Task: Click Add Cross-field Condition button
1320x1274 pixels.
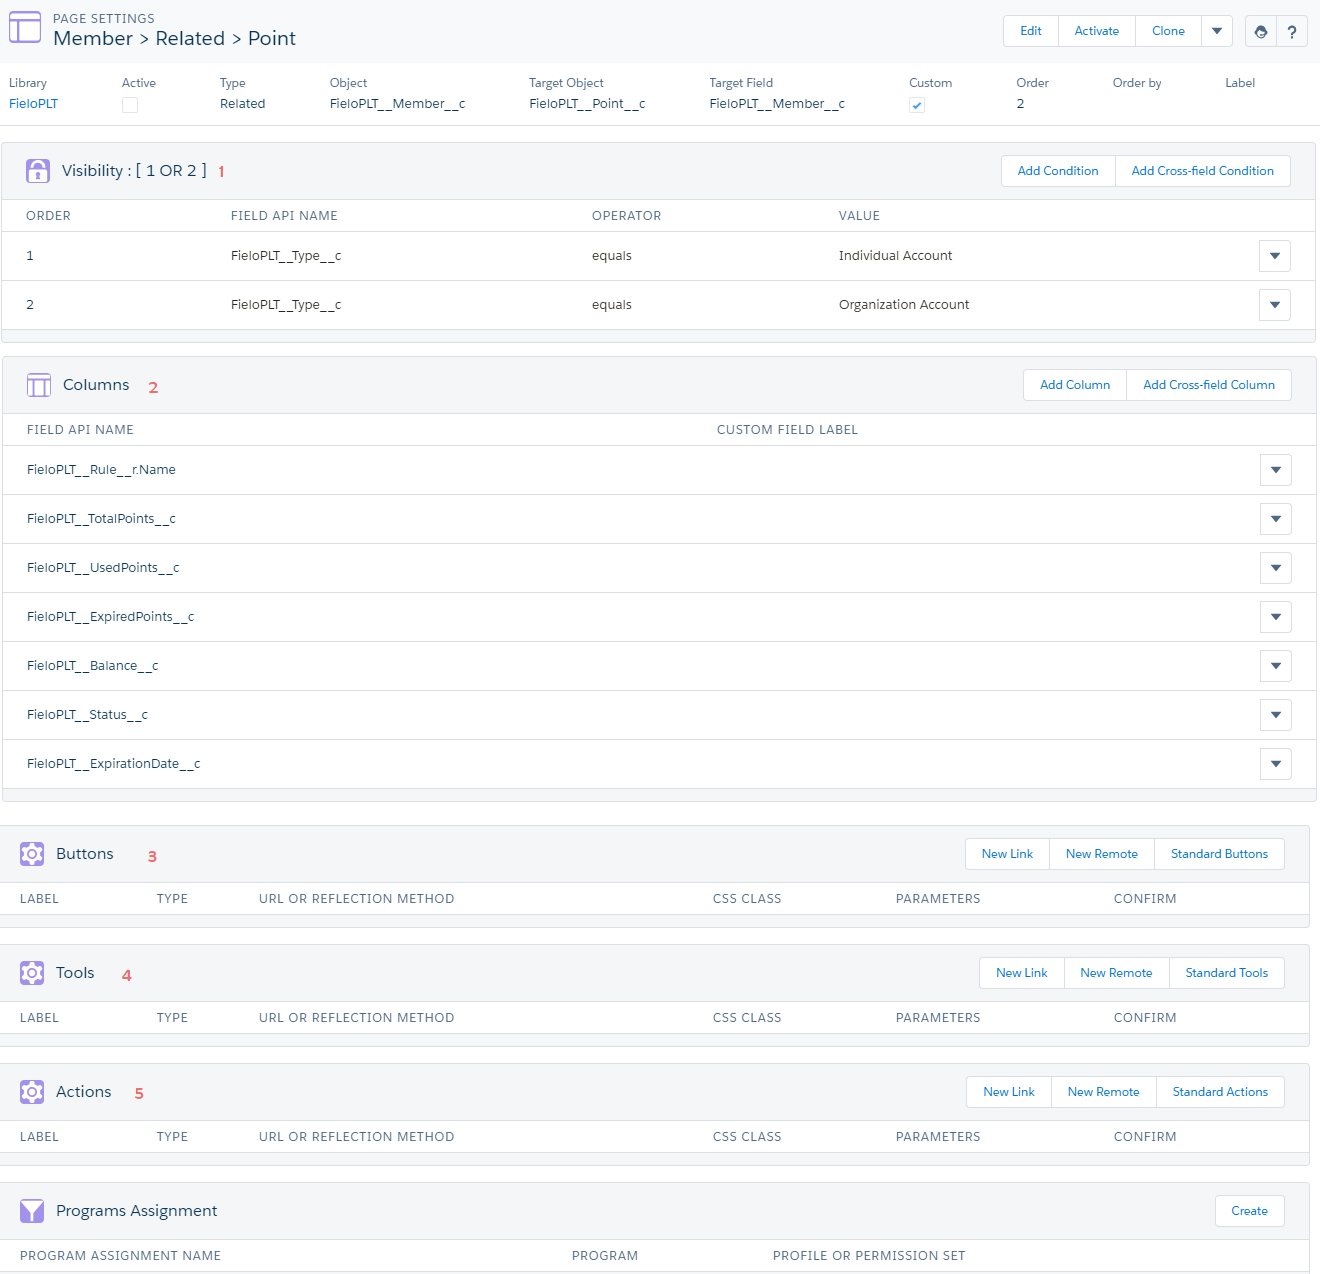Action: point(1203,171)
